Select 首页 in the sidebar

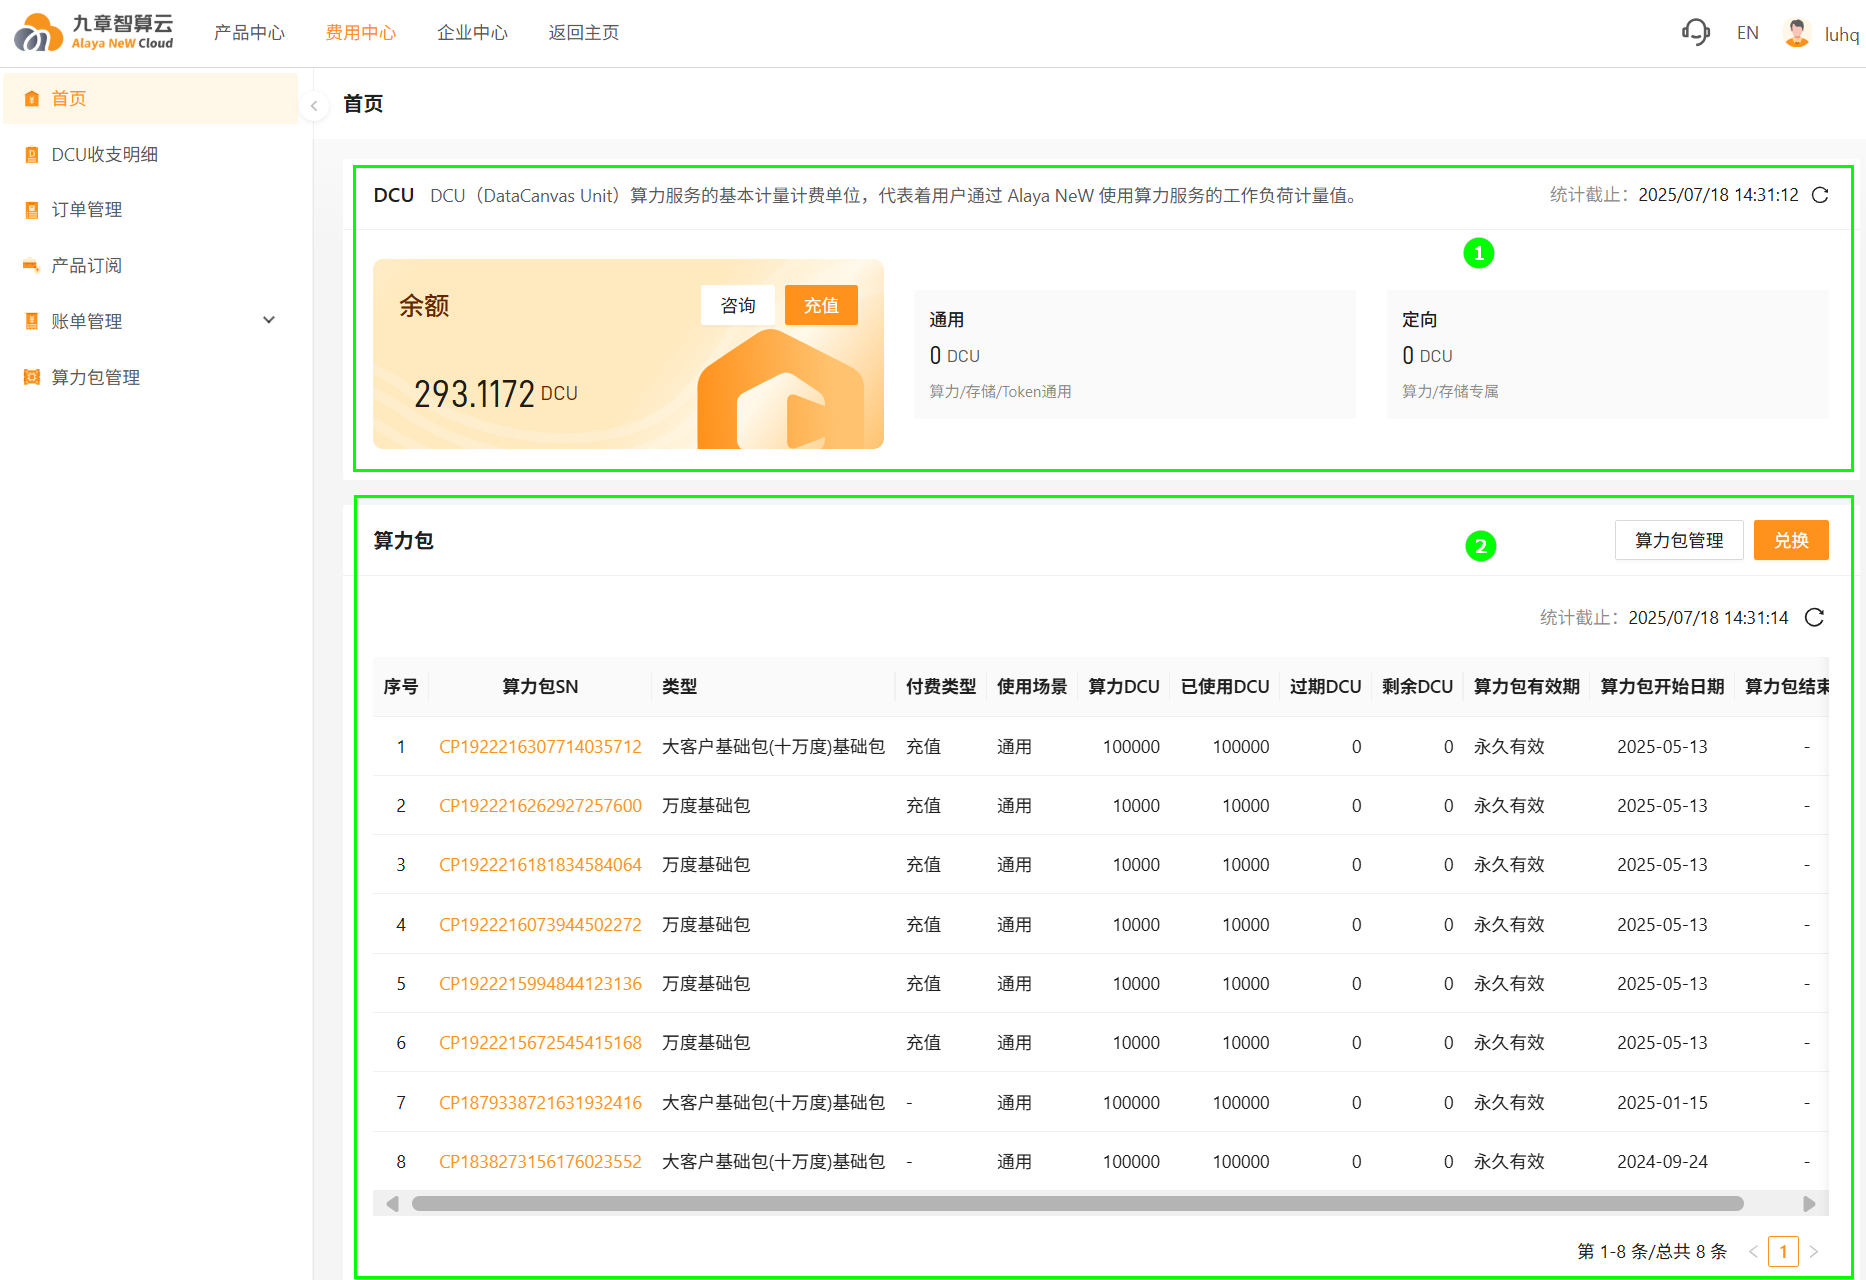(151, 98)
